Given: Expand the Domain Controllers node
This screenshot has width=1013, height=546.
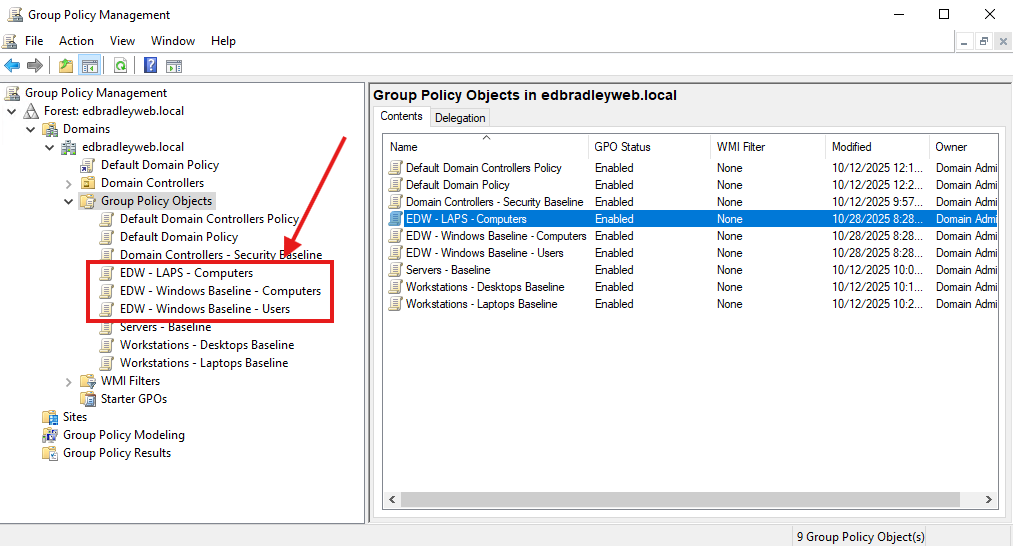Looking at the screenshot, I should tap(68, 184).
